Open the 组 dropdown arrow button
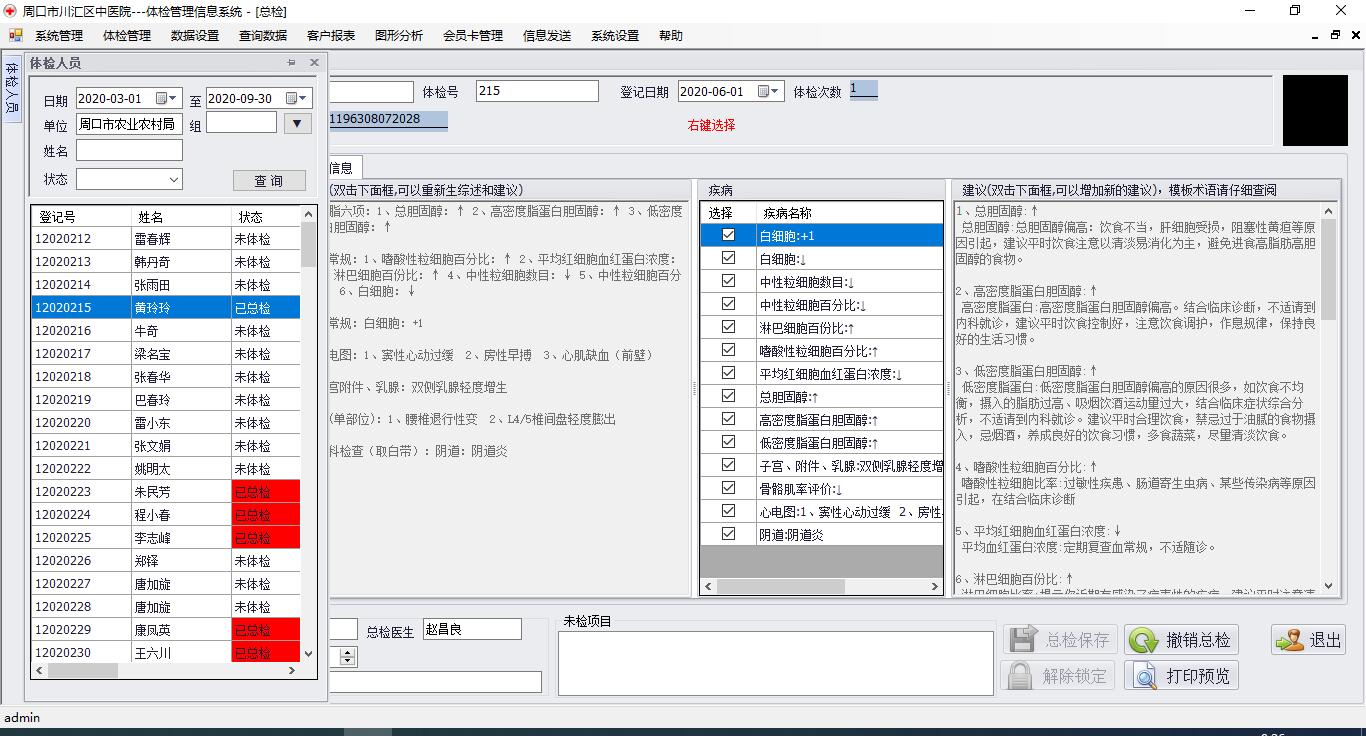The image size is (1366, 736). point(297,124)
